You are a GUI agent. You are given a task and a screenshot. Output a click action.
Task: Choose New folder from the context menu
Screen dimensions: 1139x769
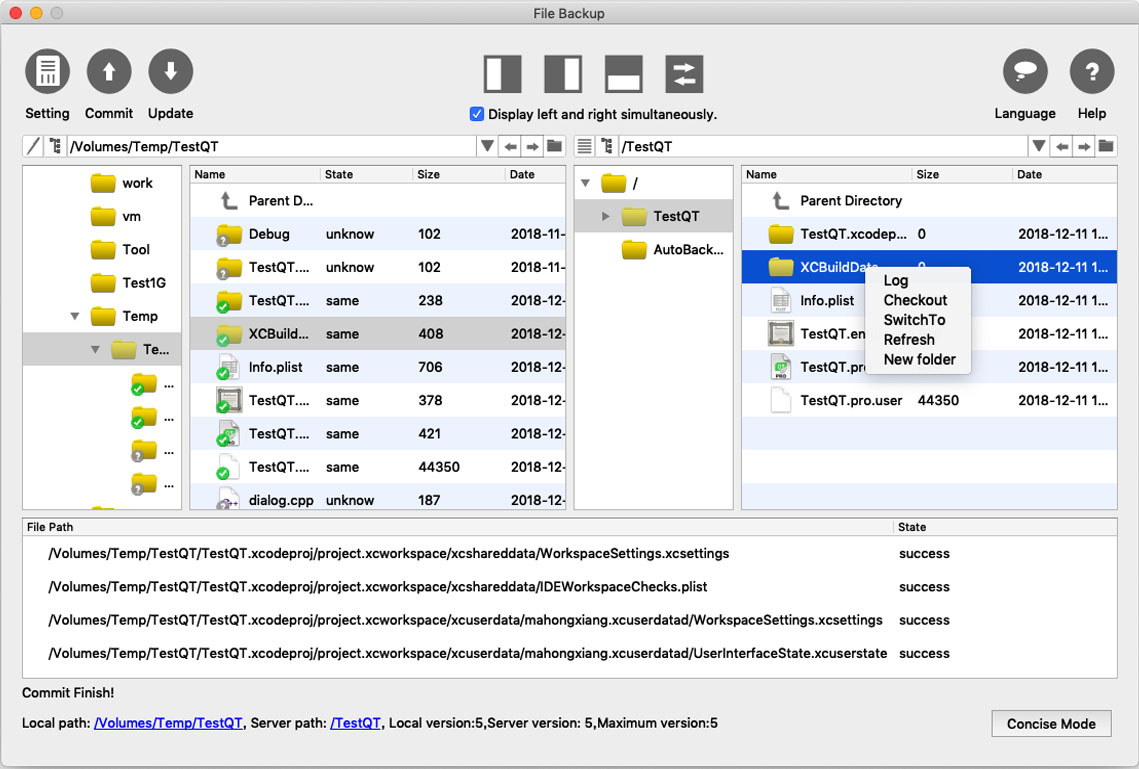click(x=920, y=359)
